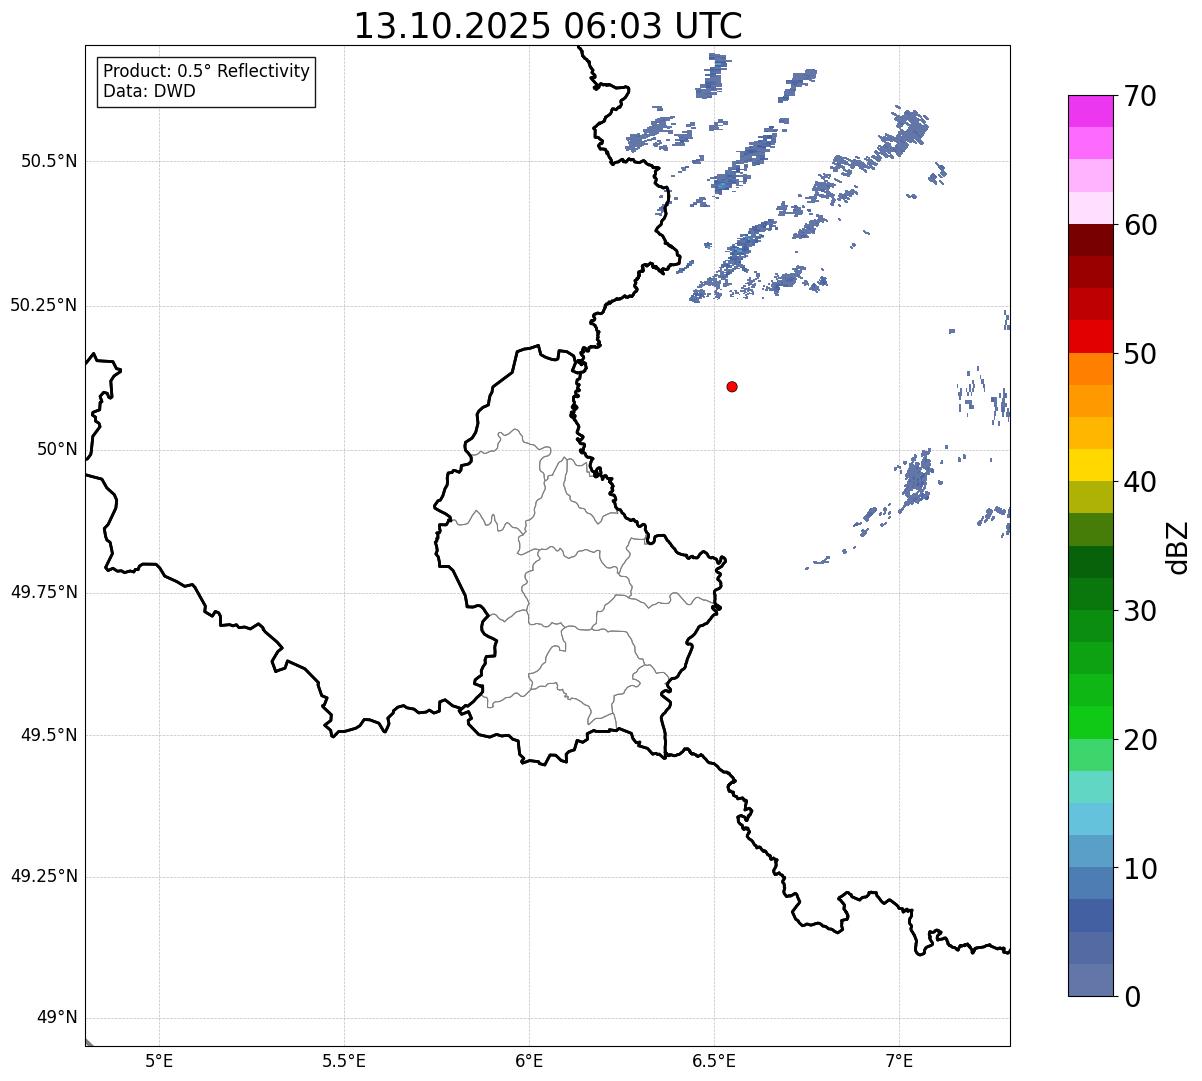1202x1081 pixels.
Task: Click the longitude label 6°E
Action: pyautogui.click(x=529, y=1062)
